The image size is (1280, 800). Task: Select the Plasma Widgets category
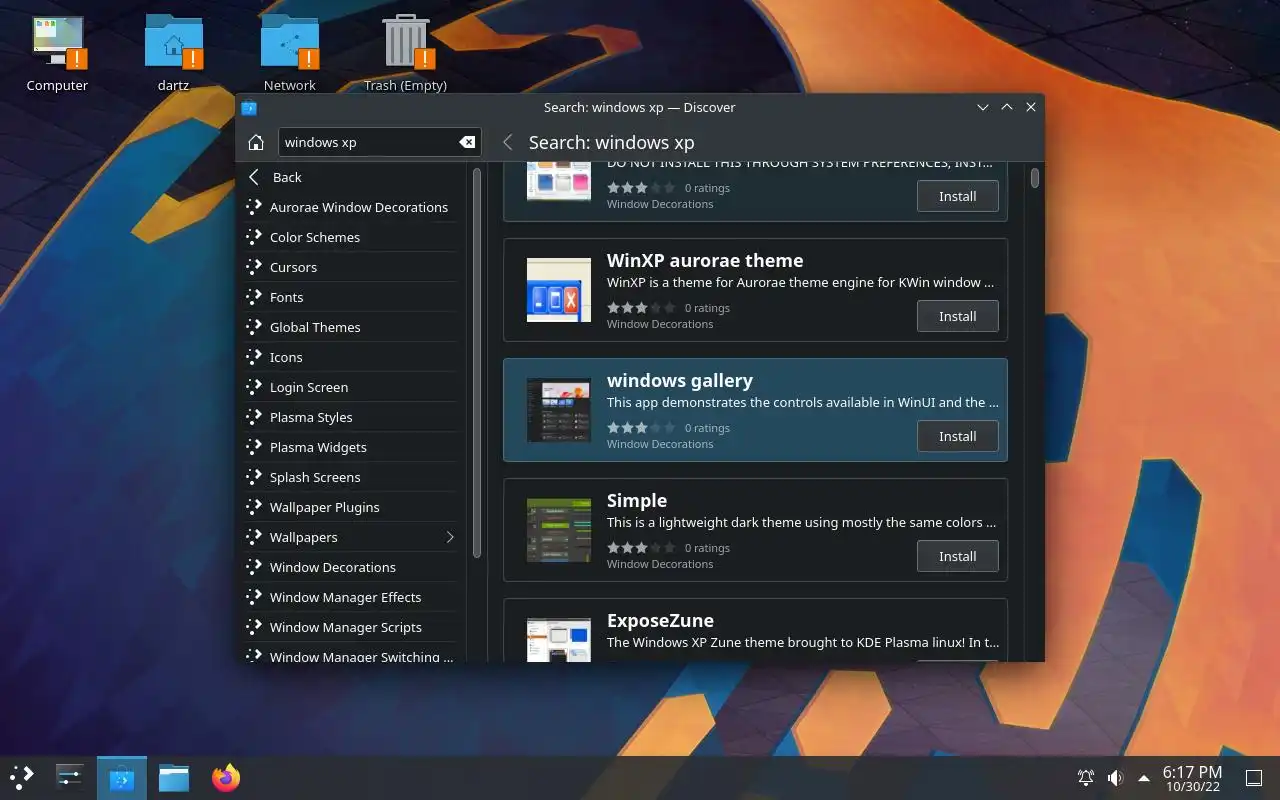point(351,447)
